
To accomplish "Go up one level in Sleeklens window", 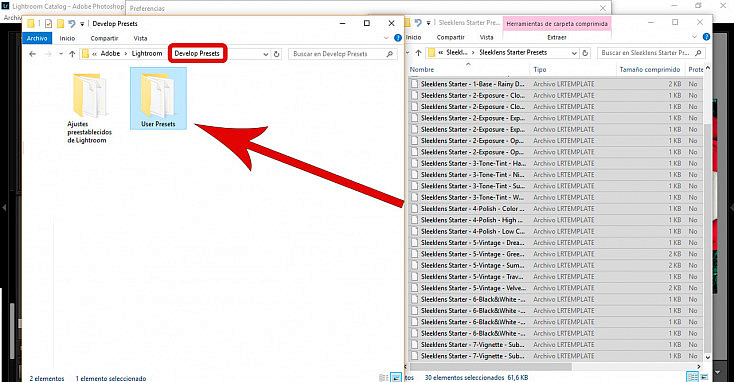I will point(418,53).
